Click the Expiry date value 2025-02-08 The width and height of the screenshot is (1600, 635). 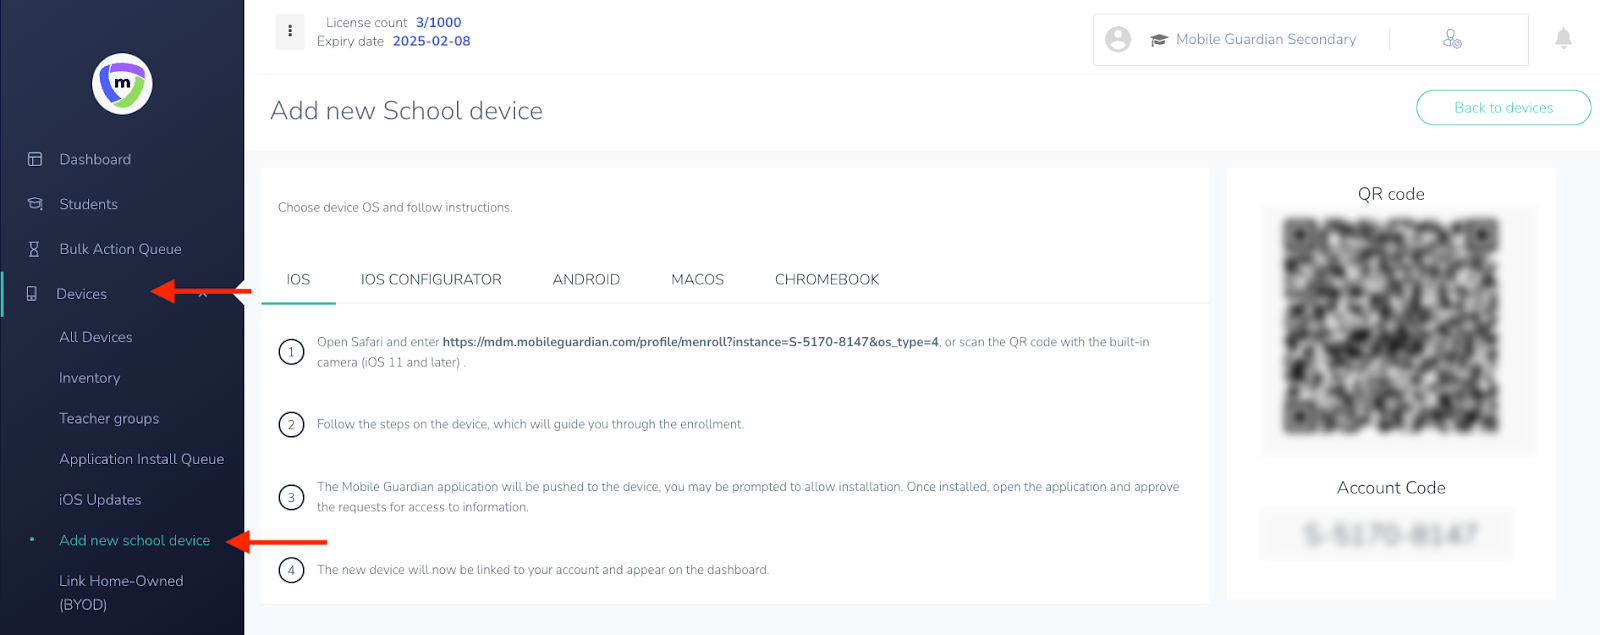[x=431, y=41]
